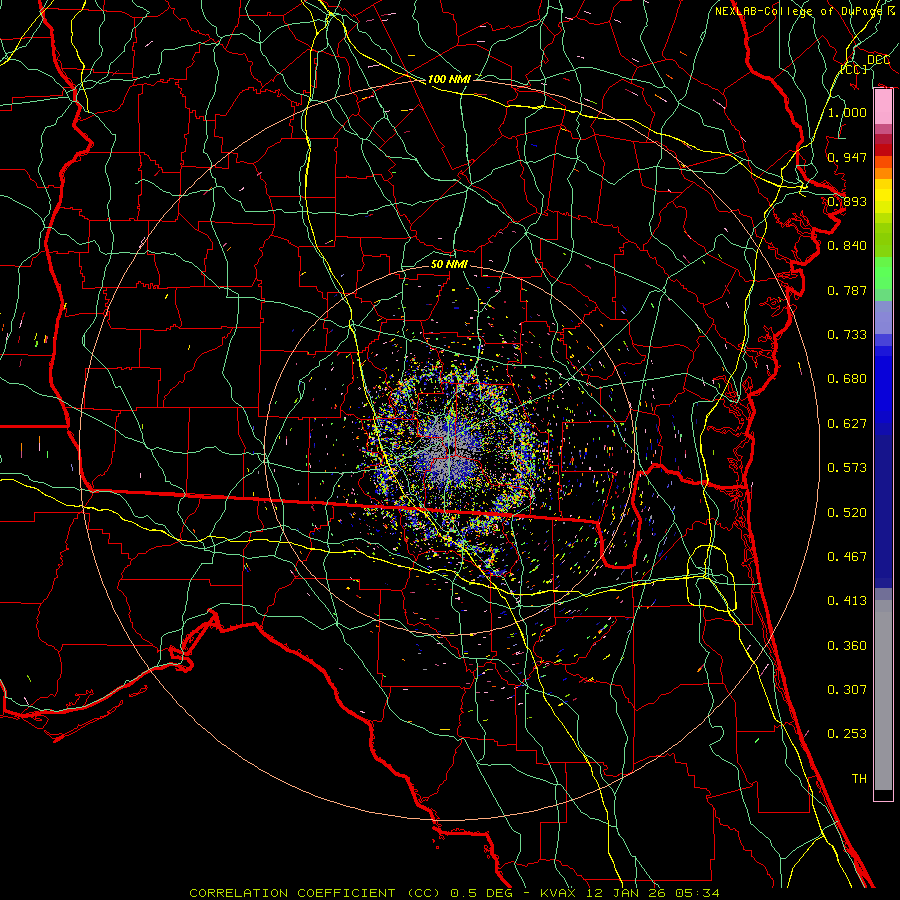Click the 50 NMI range ring label
900x900 pixels.
point(449,264)
